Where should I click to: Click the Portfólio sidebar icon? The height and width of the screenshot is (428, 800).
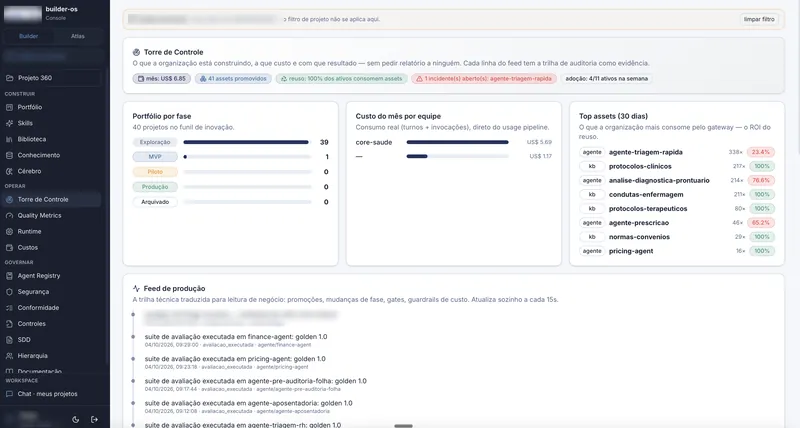(9, 107)
